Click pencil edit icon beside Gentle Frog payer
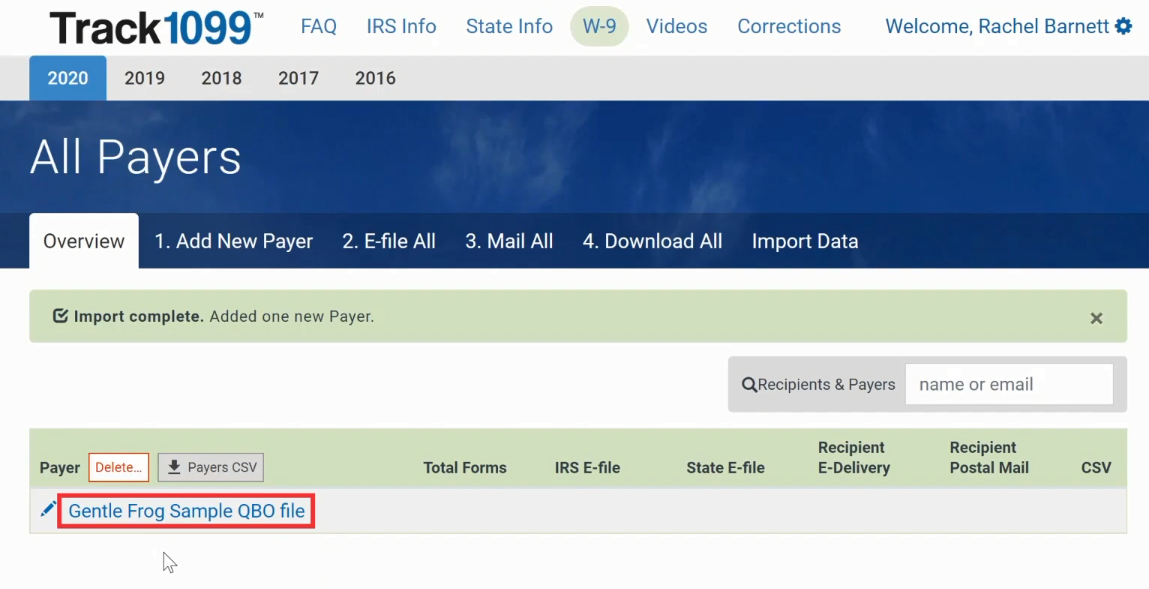Viewport: 1149px width, 589px height. click(48, 509)
